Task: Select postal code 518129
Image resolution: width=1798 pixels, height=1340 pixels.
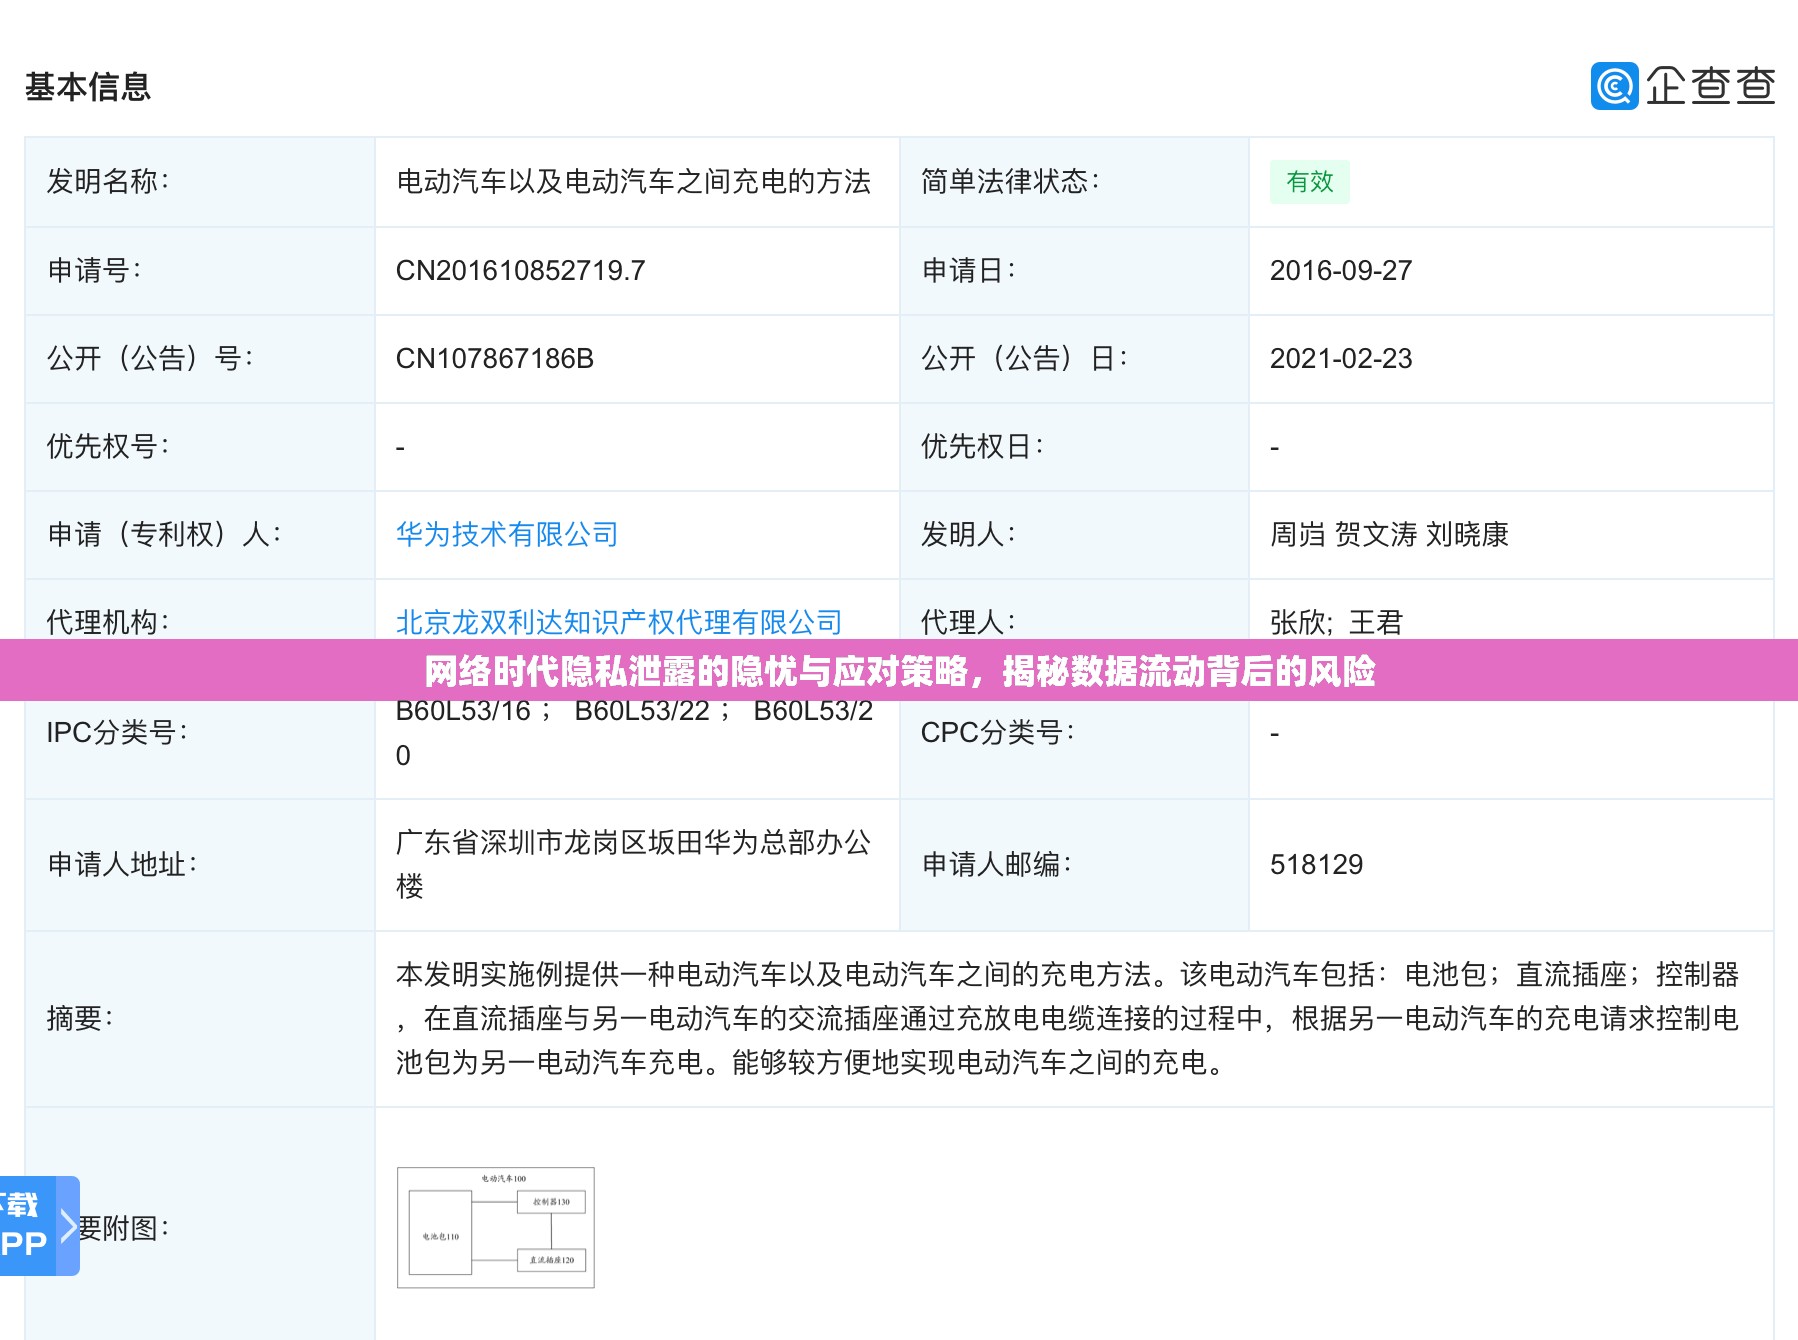Action: click(x=1316, y=865)
